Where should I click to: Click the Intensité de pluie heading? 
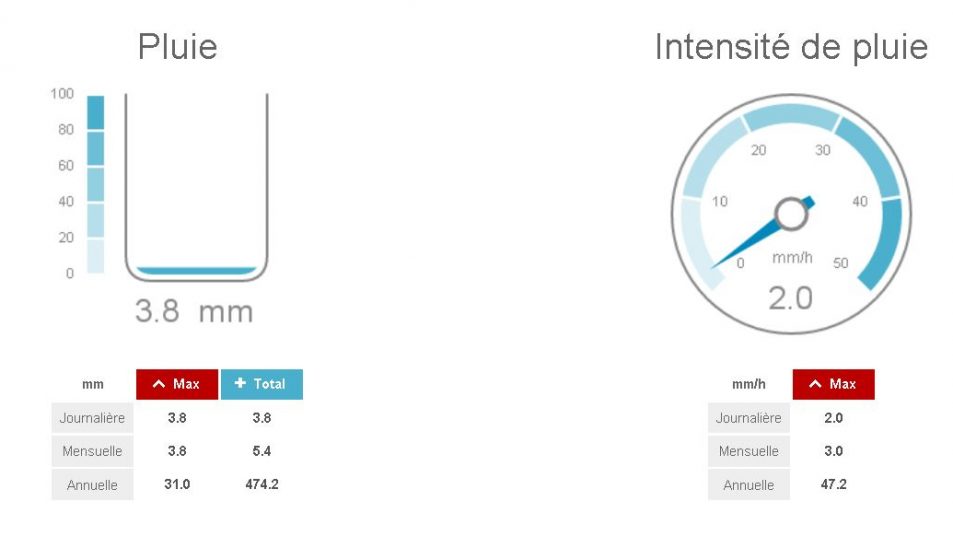click(791, 47)
